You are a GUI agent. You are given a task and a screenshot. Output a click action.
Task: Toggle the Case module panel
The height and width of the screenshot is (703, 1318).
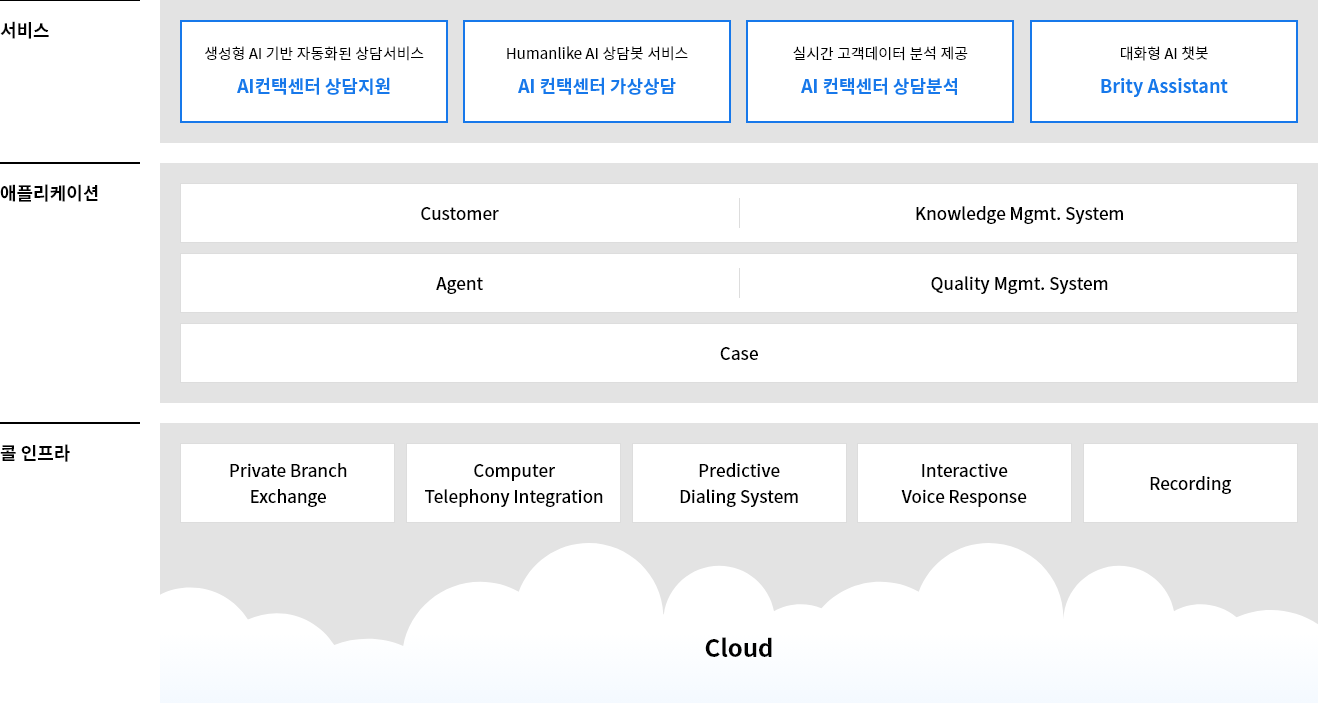coord(738,353)
